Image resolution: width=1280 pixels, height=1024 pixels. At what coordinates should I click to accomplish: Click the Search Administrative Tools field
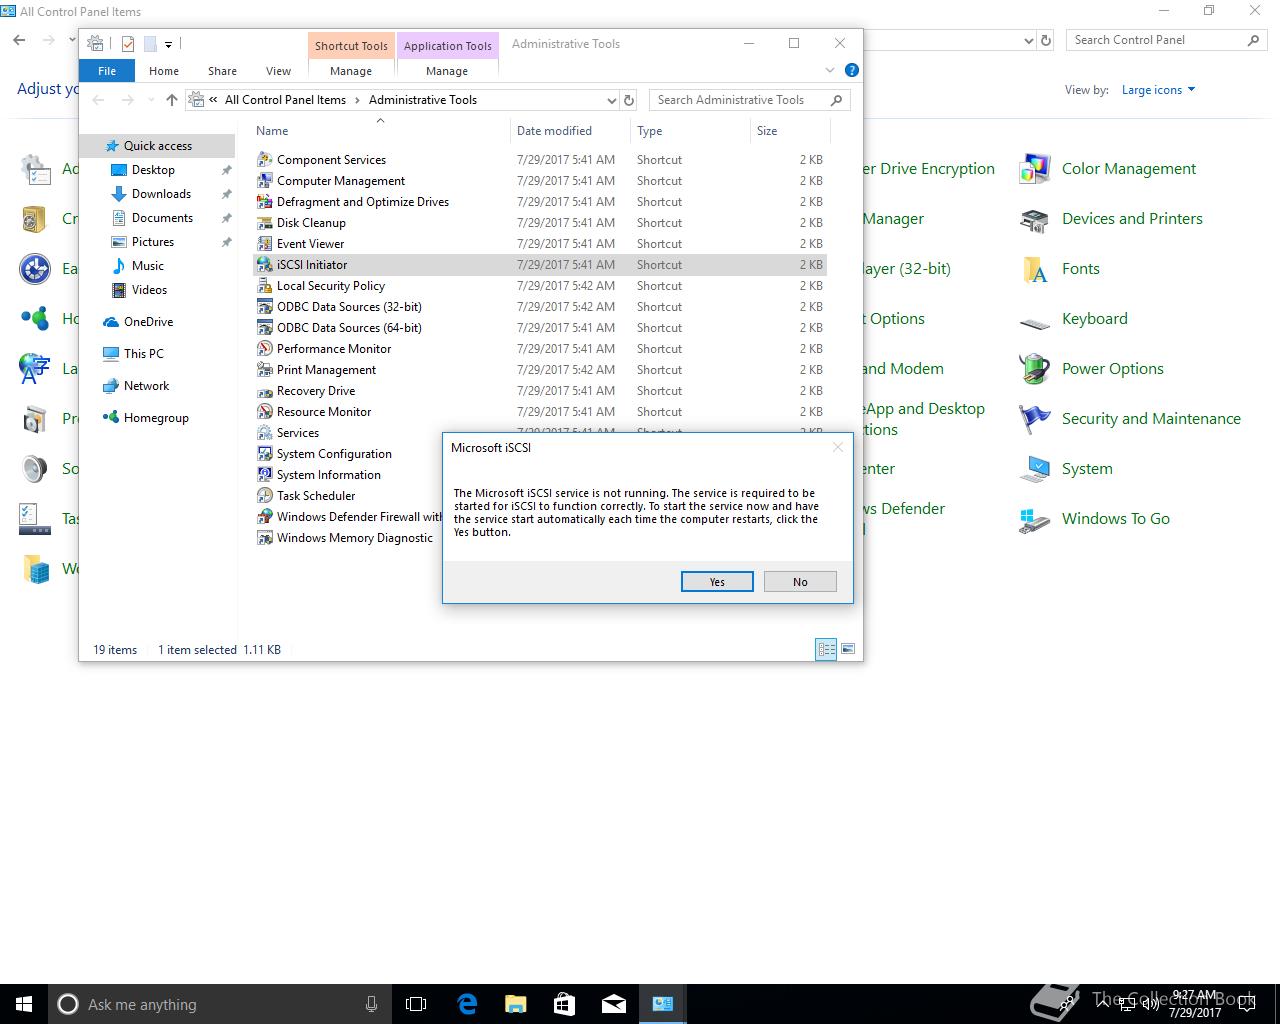[750, 100]
